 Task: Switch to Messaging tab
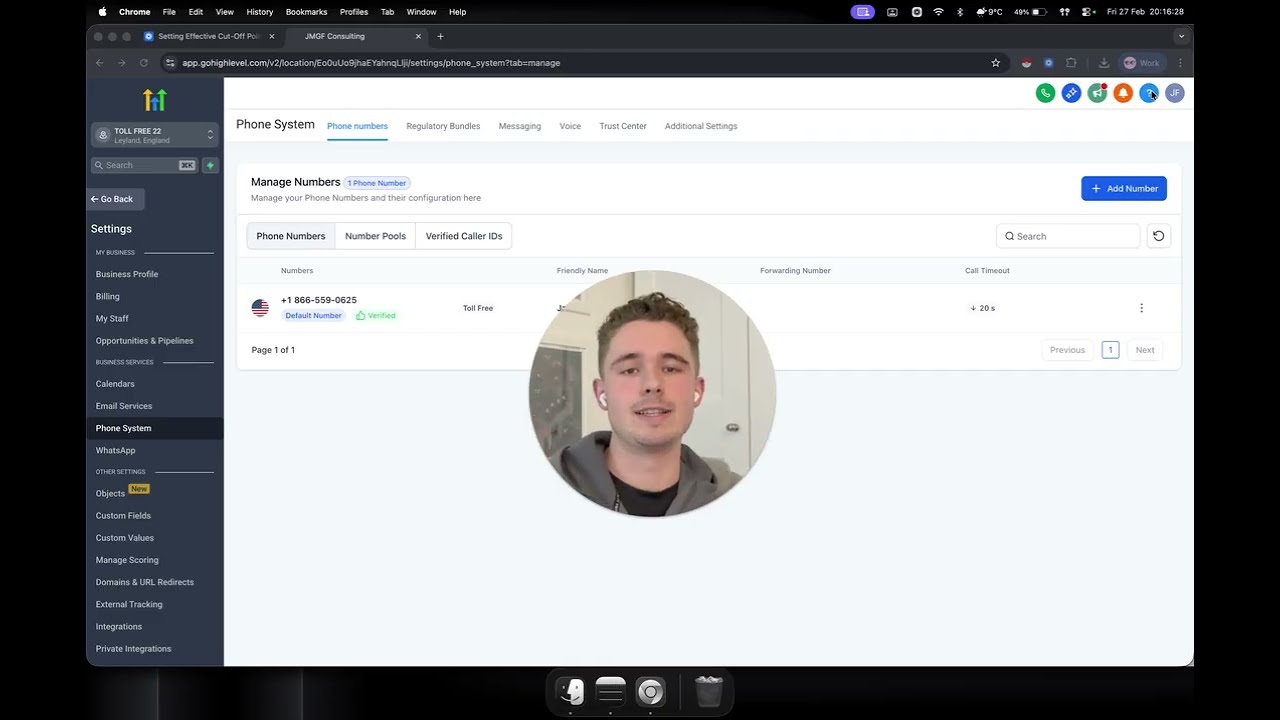point(520,126)
